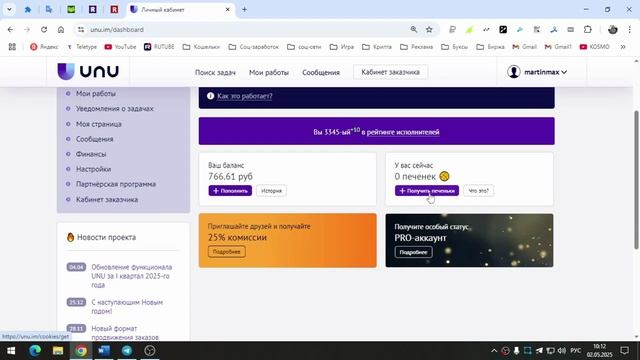The width and height of the screenshot is (640, 360).
Task: Open Сообщения in sidebar
Action: coord(95,139)
